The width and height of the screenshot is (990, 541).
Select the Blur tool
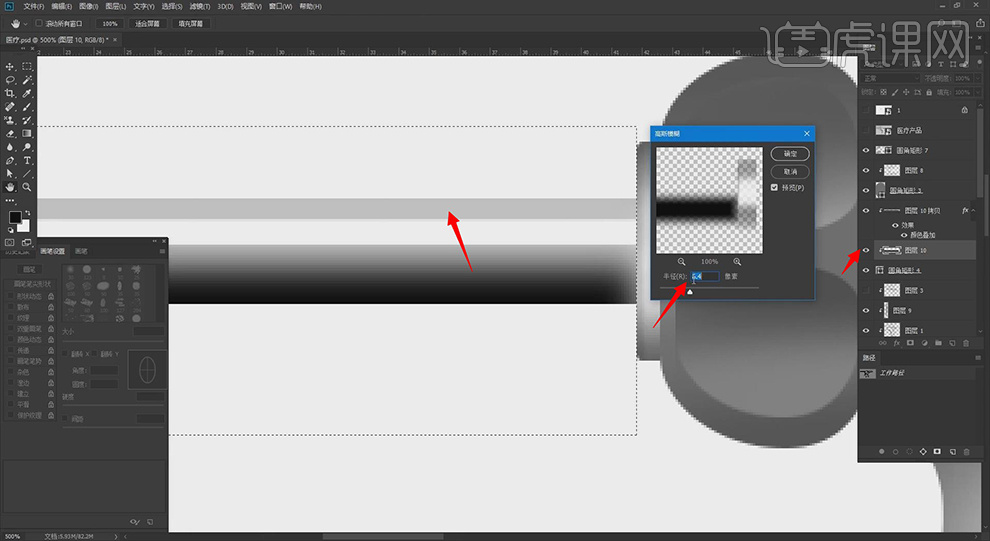(9, 147)
